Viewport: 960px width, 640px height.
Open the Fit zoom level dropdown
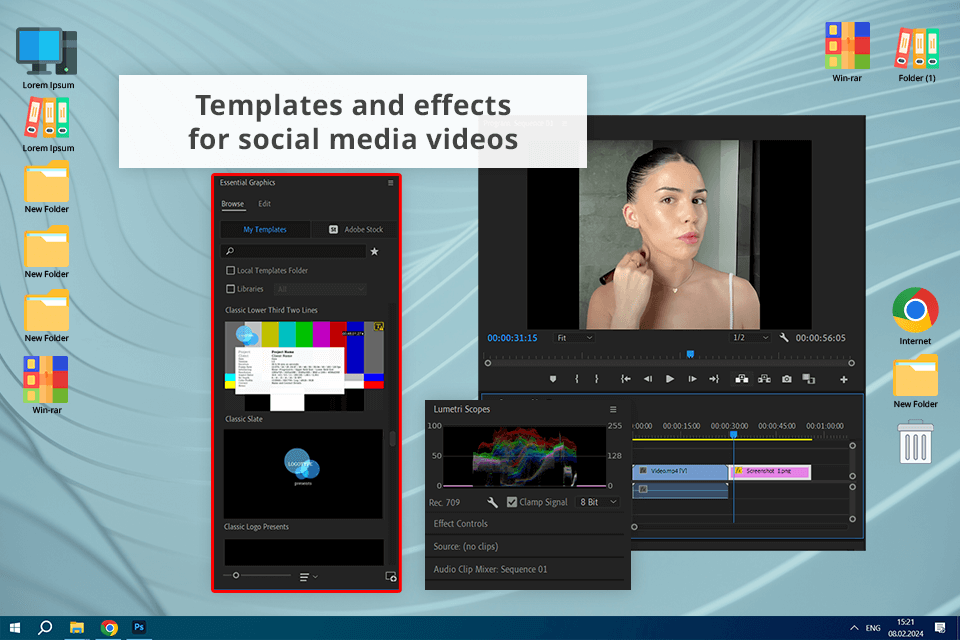click(574, 337)
